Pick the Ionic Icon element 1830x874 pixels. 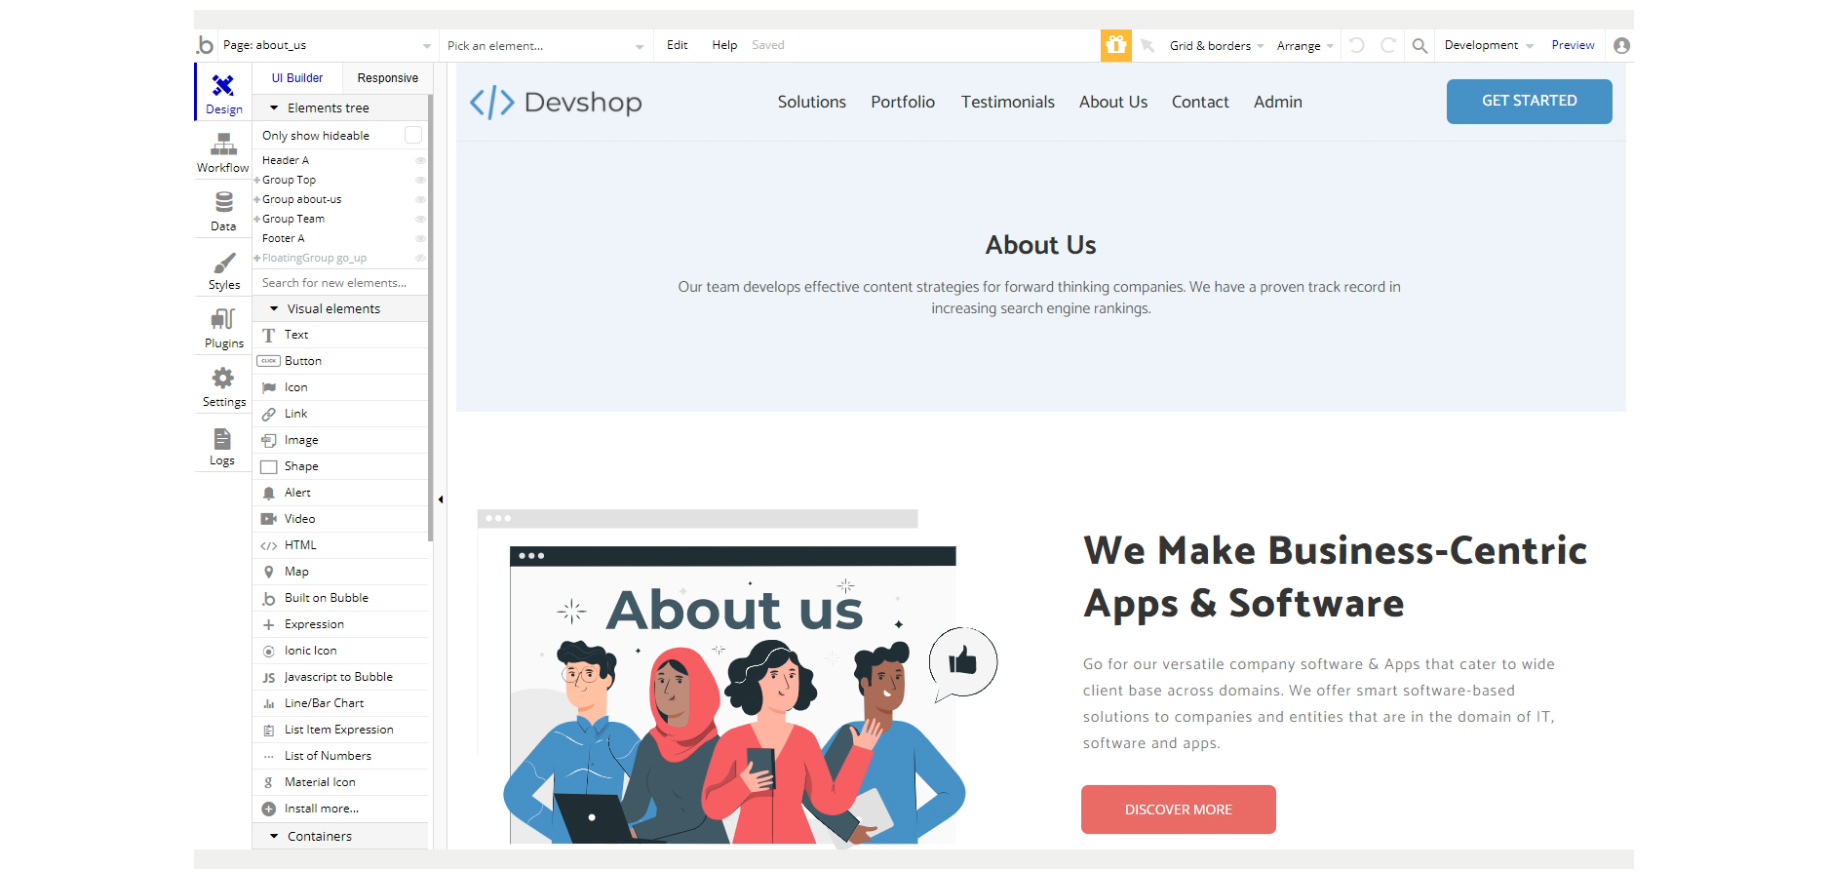pos(340,651)
